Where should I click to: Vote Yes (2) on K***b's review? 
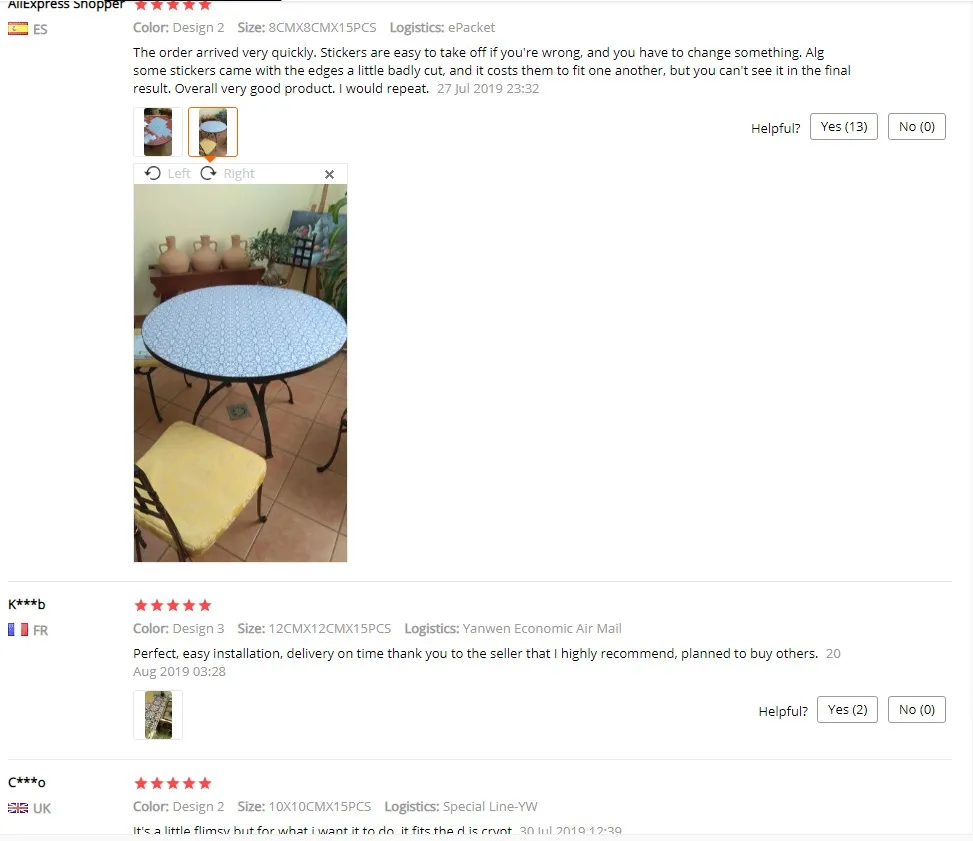tap(847, 709)
